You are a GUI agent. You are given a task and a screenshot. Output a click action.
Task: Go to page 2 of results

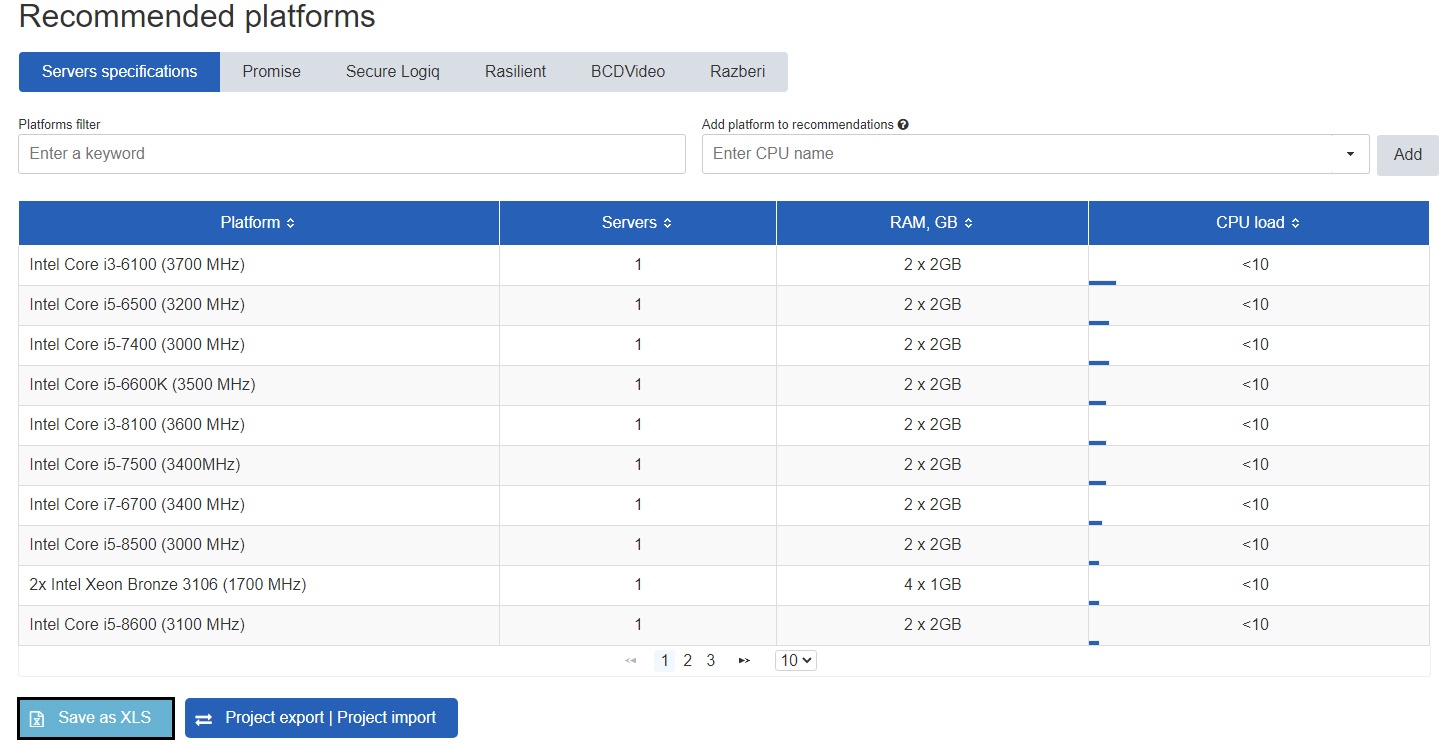pos(687,660)
